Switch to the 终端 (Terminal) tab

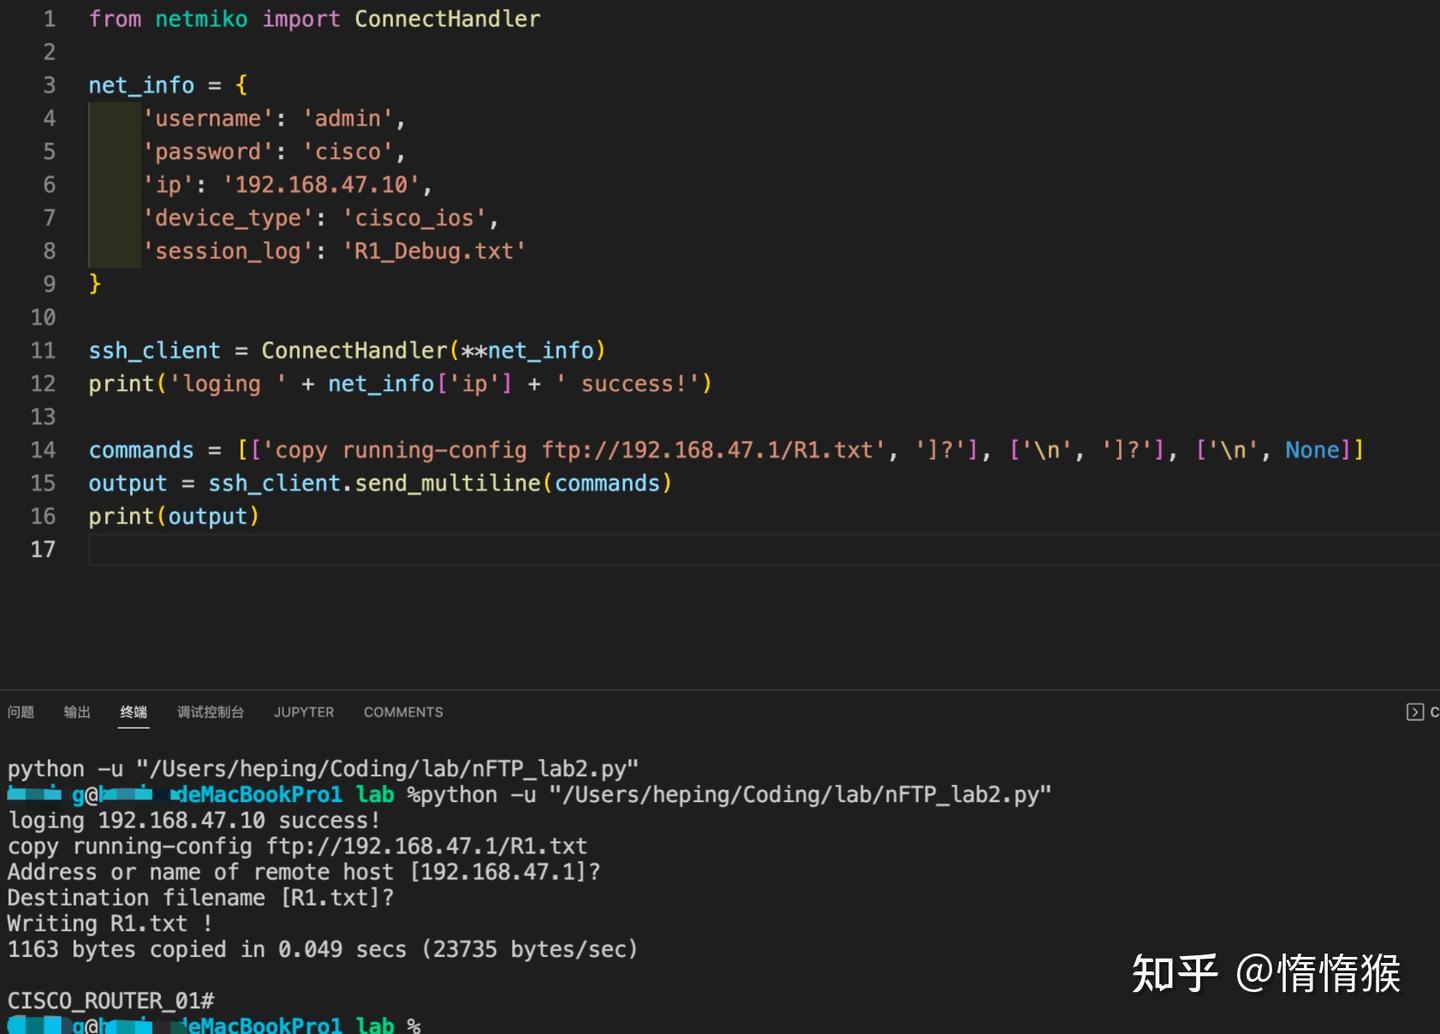pyautogui.click(x=133, y=712)
